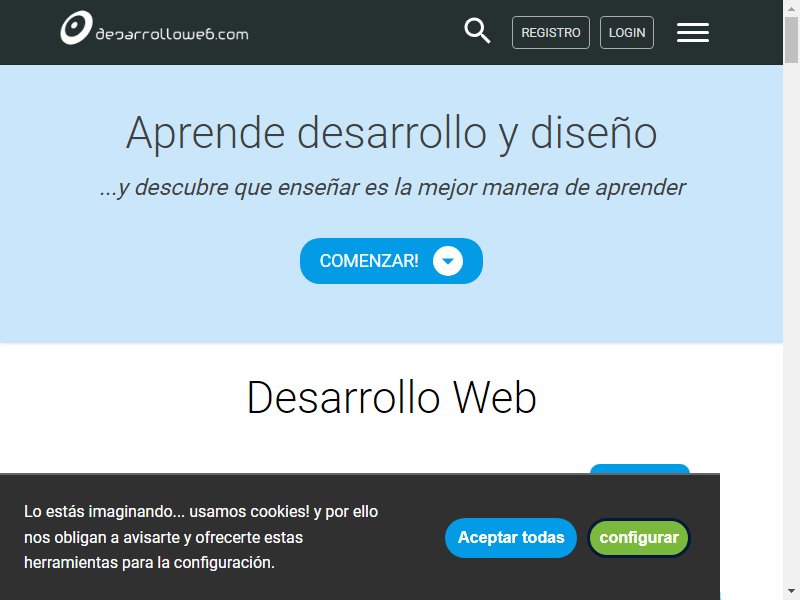Image resolution: width=800 pixels, height=600 pixels.
Task: Click the cookie notice message text
Action: pos(201,537)
